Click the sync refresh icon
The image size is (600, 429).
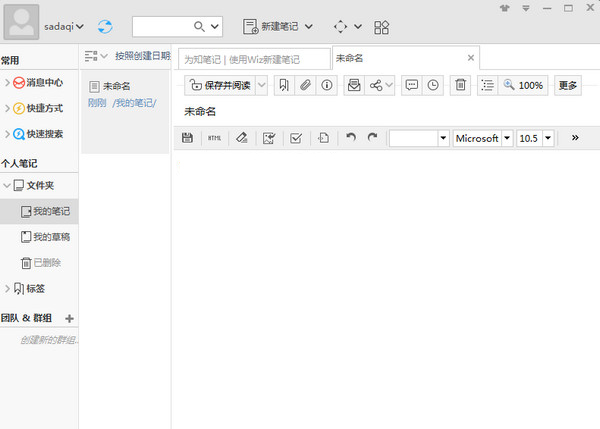(106, 26)
